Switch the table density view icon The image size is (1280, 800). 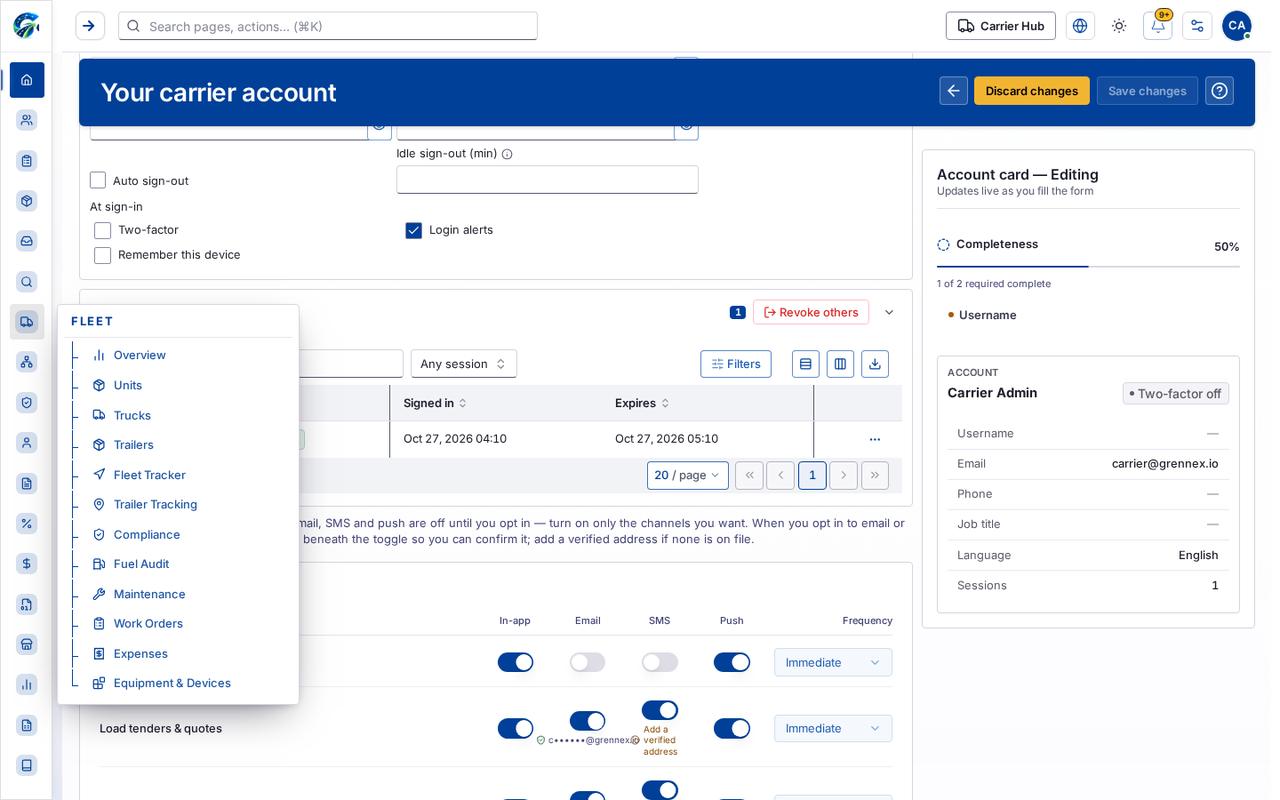pyautogui.click(x=806, y=364)
